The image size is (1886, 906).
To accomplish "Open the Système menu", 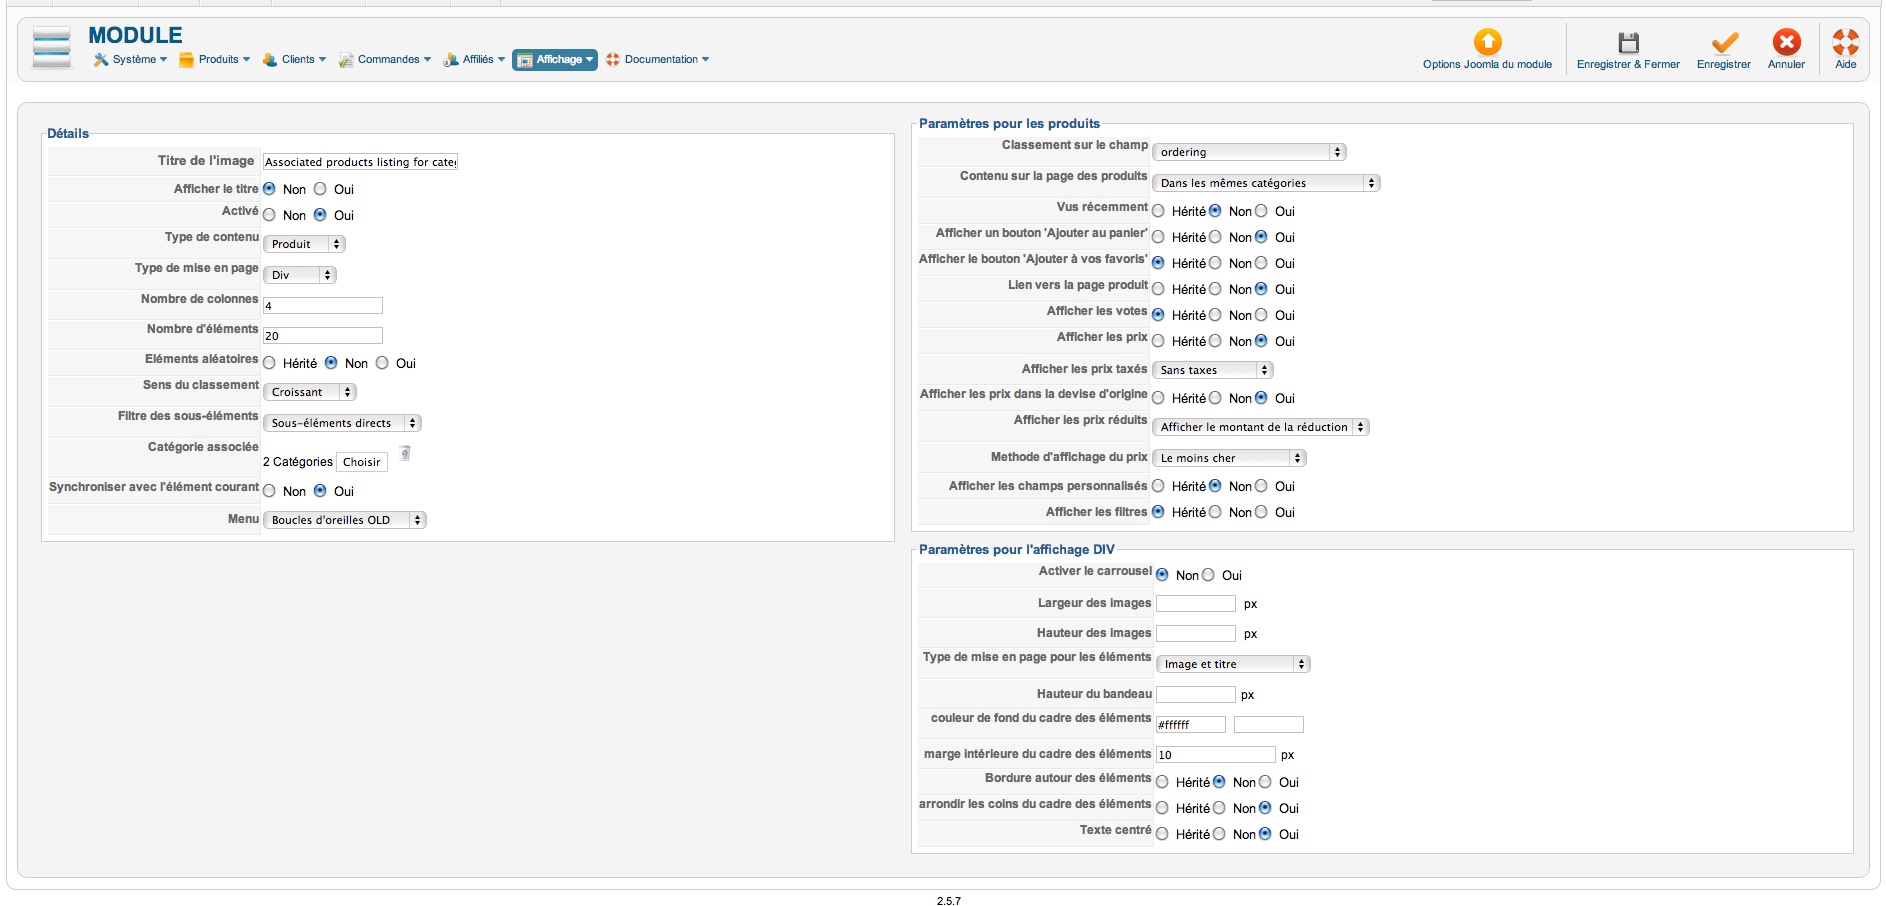I will pos(131,60).
